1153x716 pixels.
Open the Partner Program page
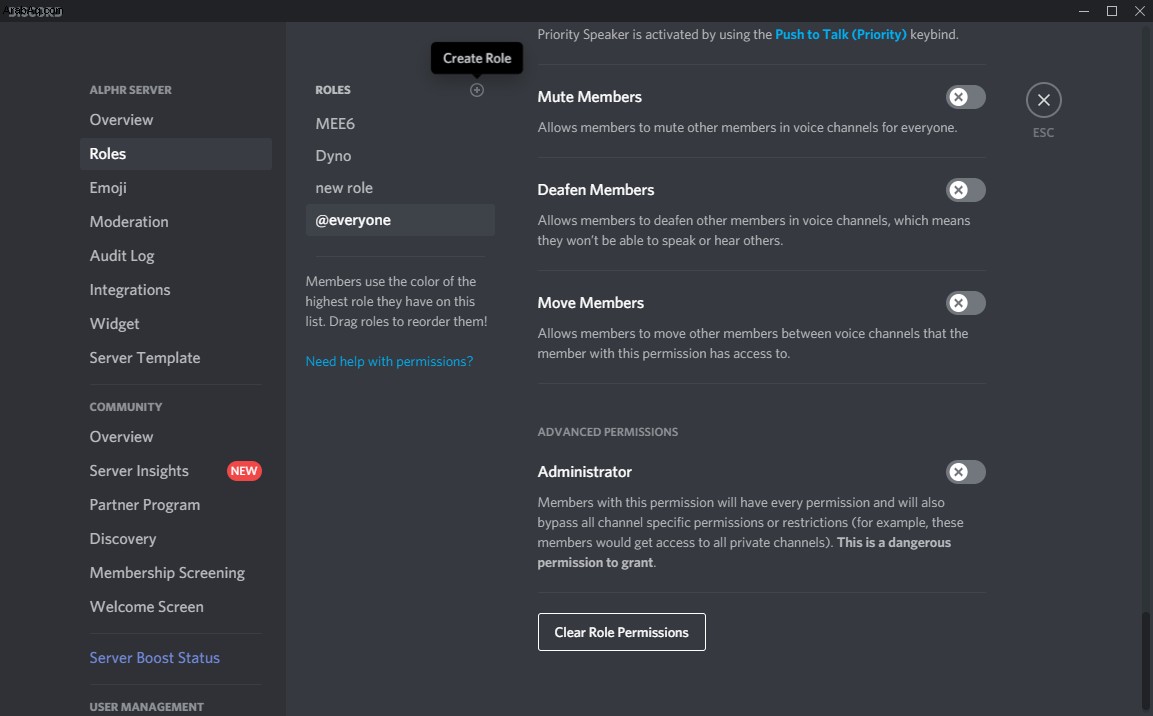(x=176, y=504)
